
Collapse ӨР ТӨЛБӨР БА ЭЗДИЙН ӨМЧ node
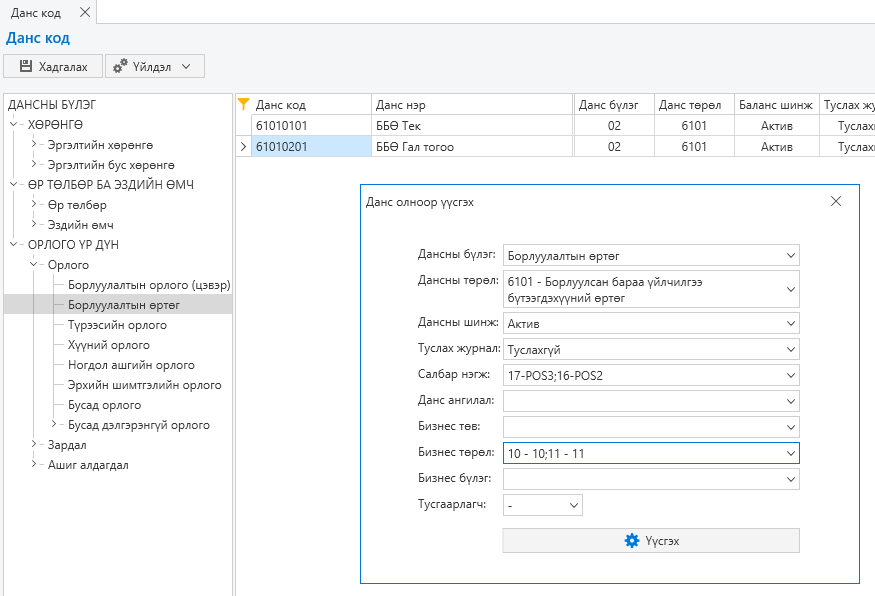click(x=13, y=184)
